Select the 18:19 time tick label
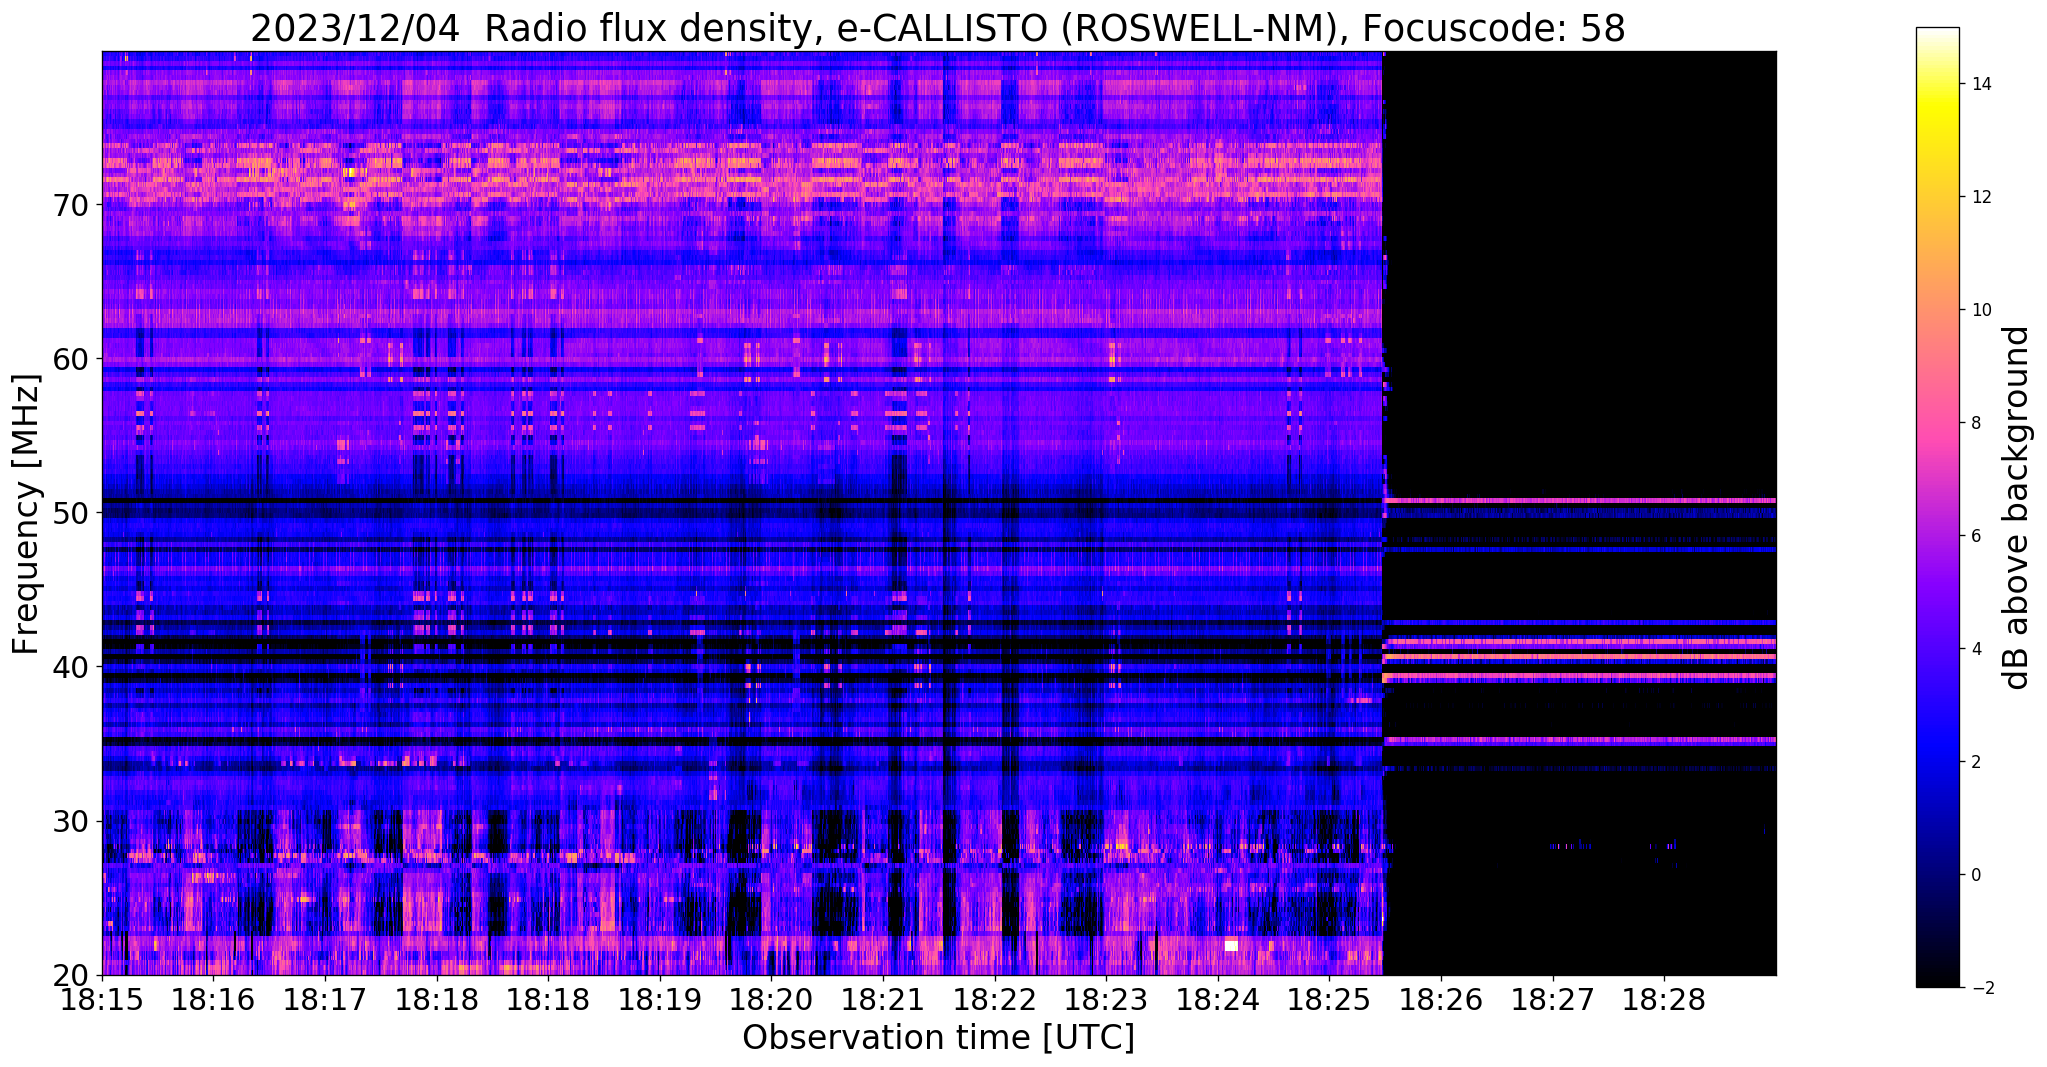The height and width of the screenshot is (1067, 2047). pyautogui.click(x=660, y=1000)
